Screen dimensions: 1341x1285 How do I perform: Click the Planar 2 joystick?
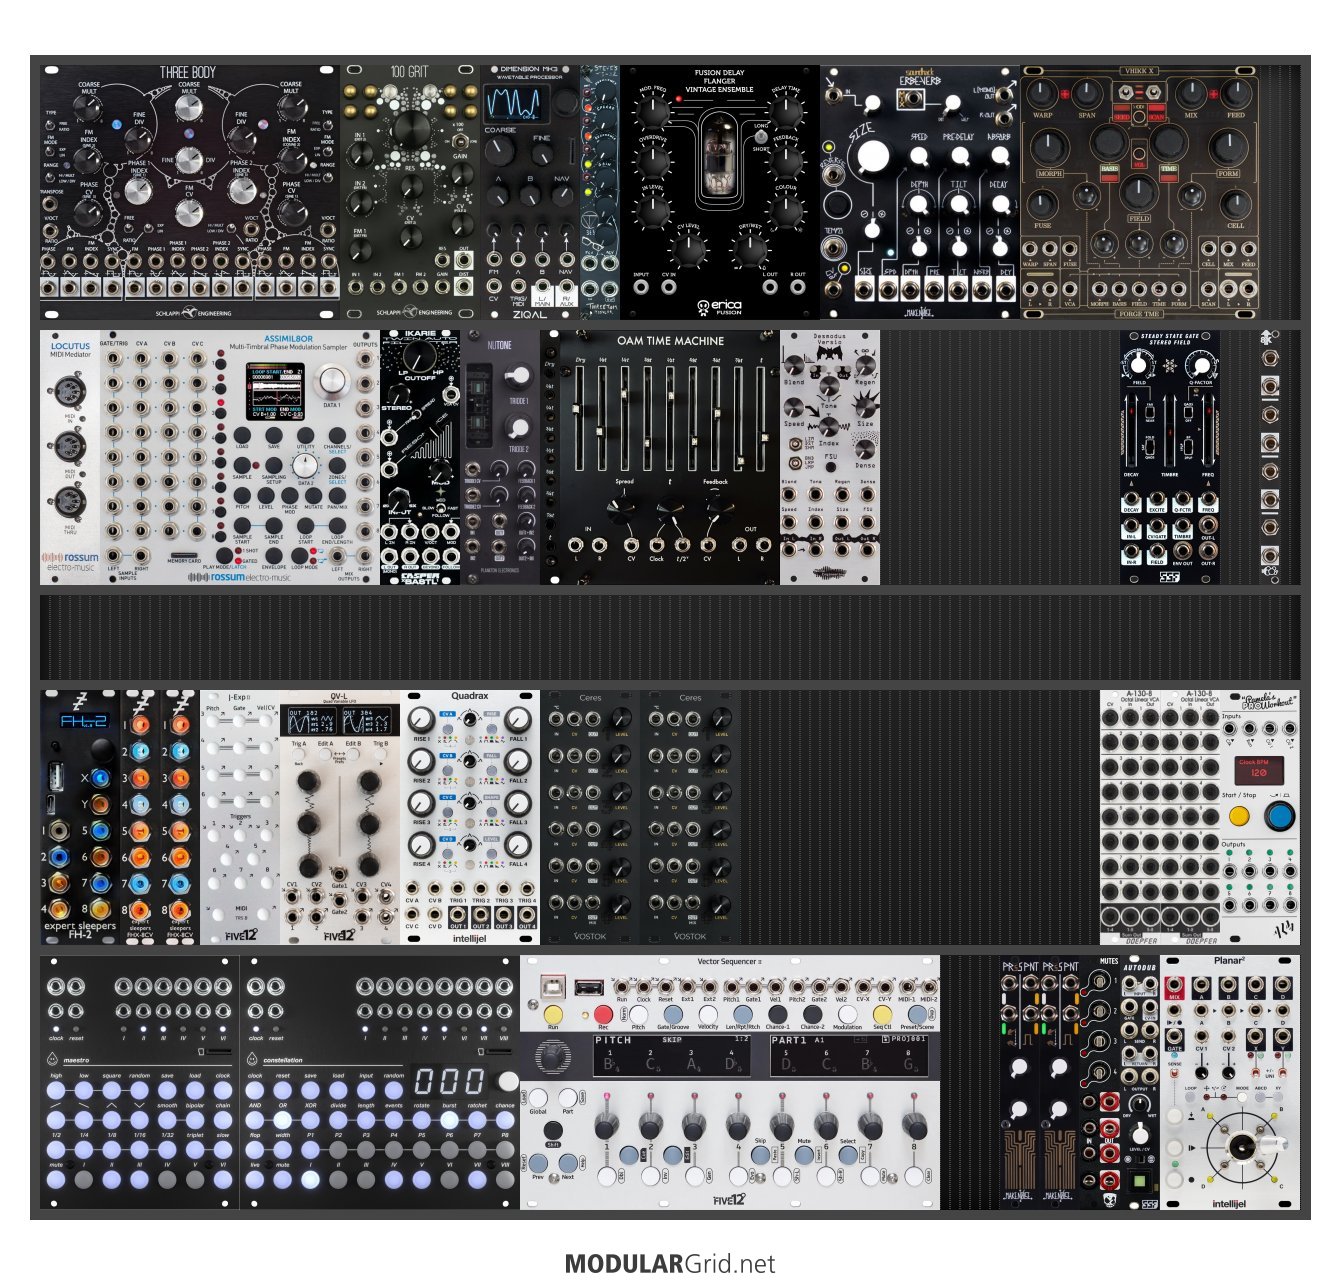point(1243,1146)
